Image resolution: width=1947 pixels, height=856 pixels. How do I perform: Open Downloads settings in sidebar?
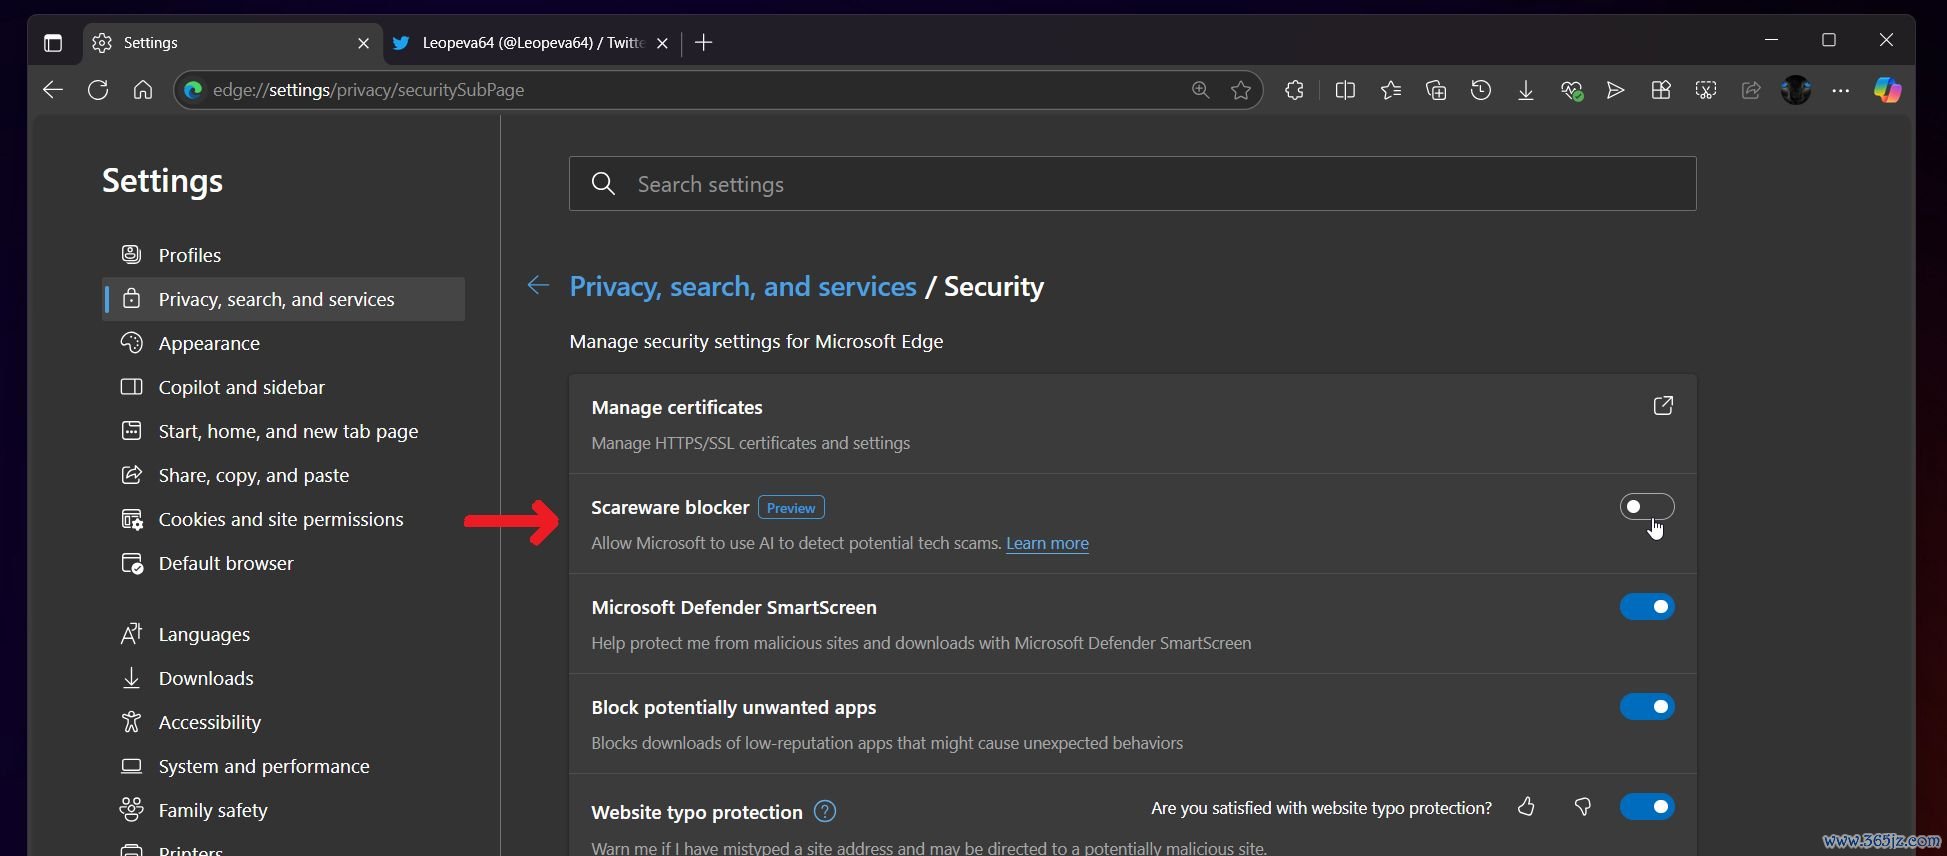coord(284,678)
